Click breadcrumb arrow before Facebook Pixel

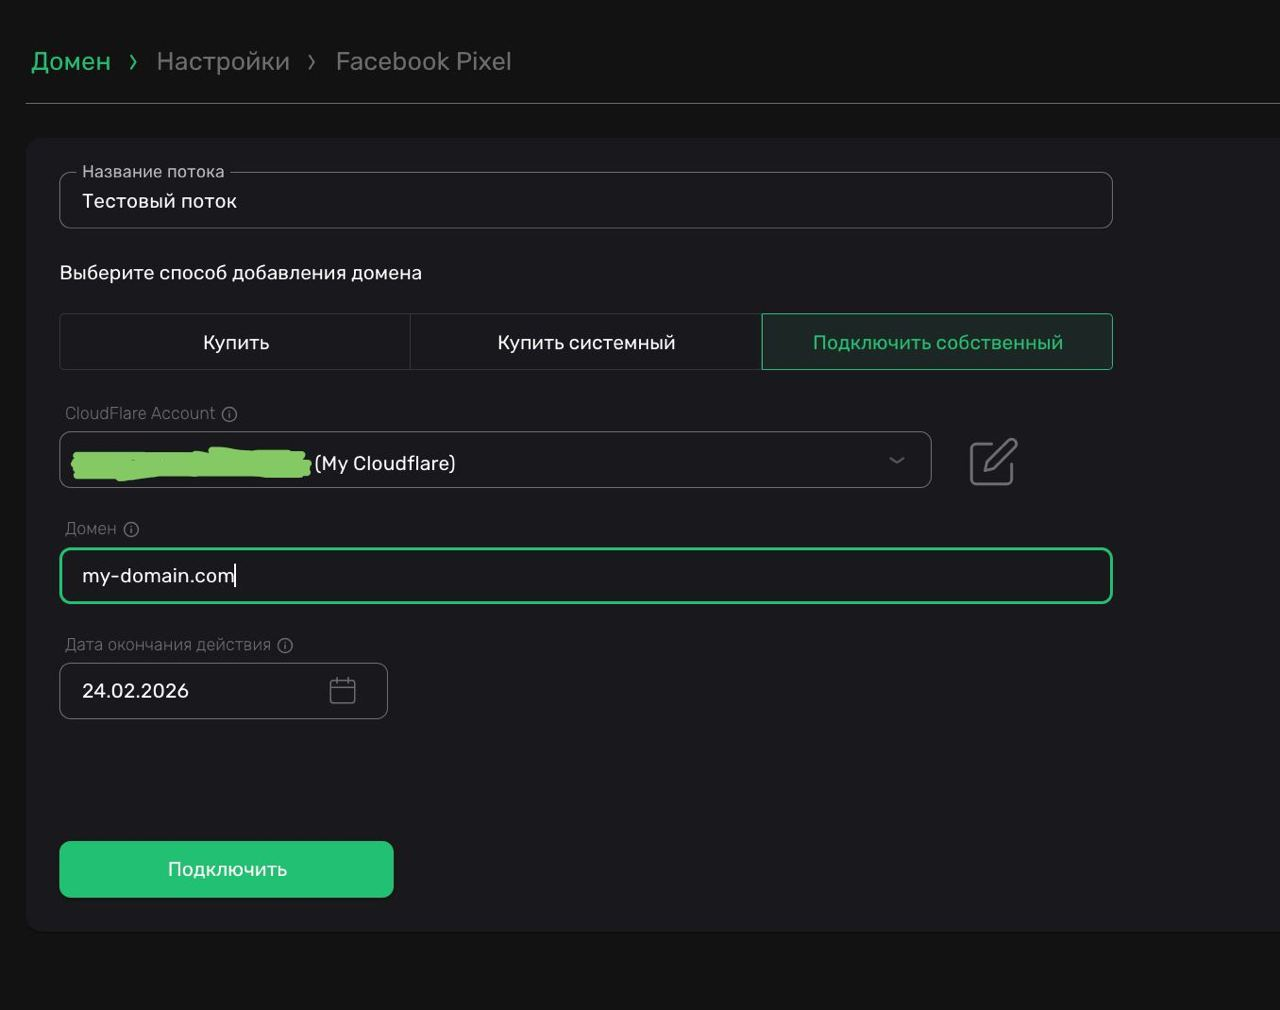coord(312,62)
